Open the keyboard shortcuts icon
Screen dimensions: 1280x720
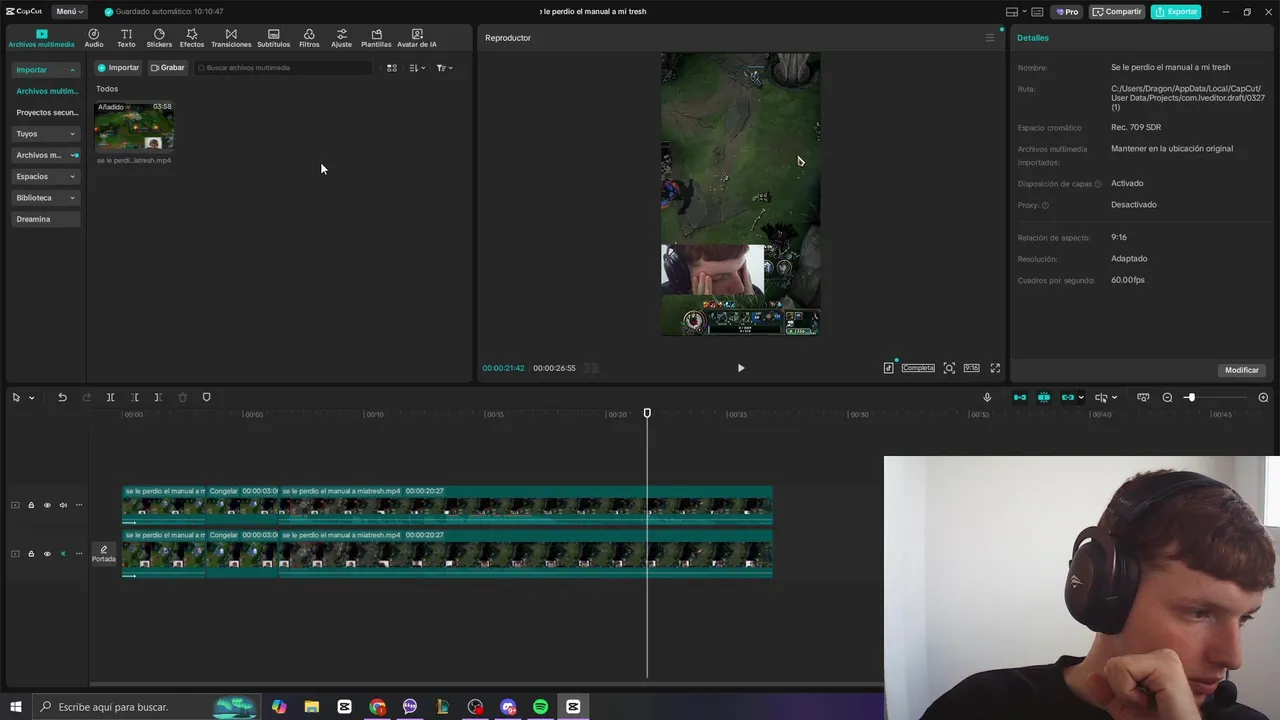click(1037, 12)
